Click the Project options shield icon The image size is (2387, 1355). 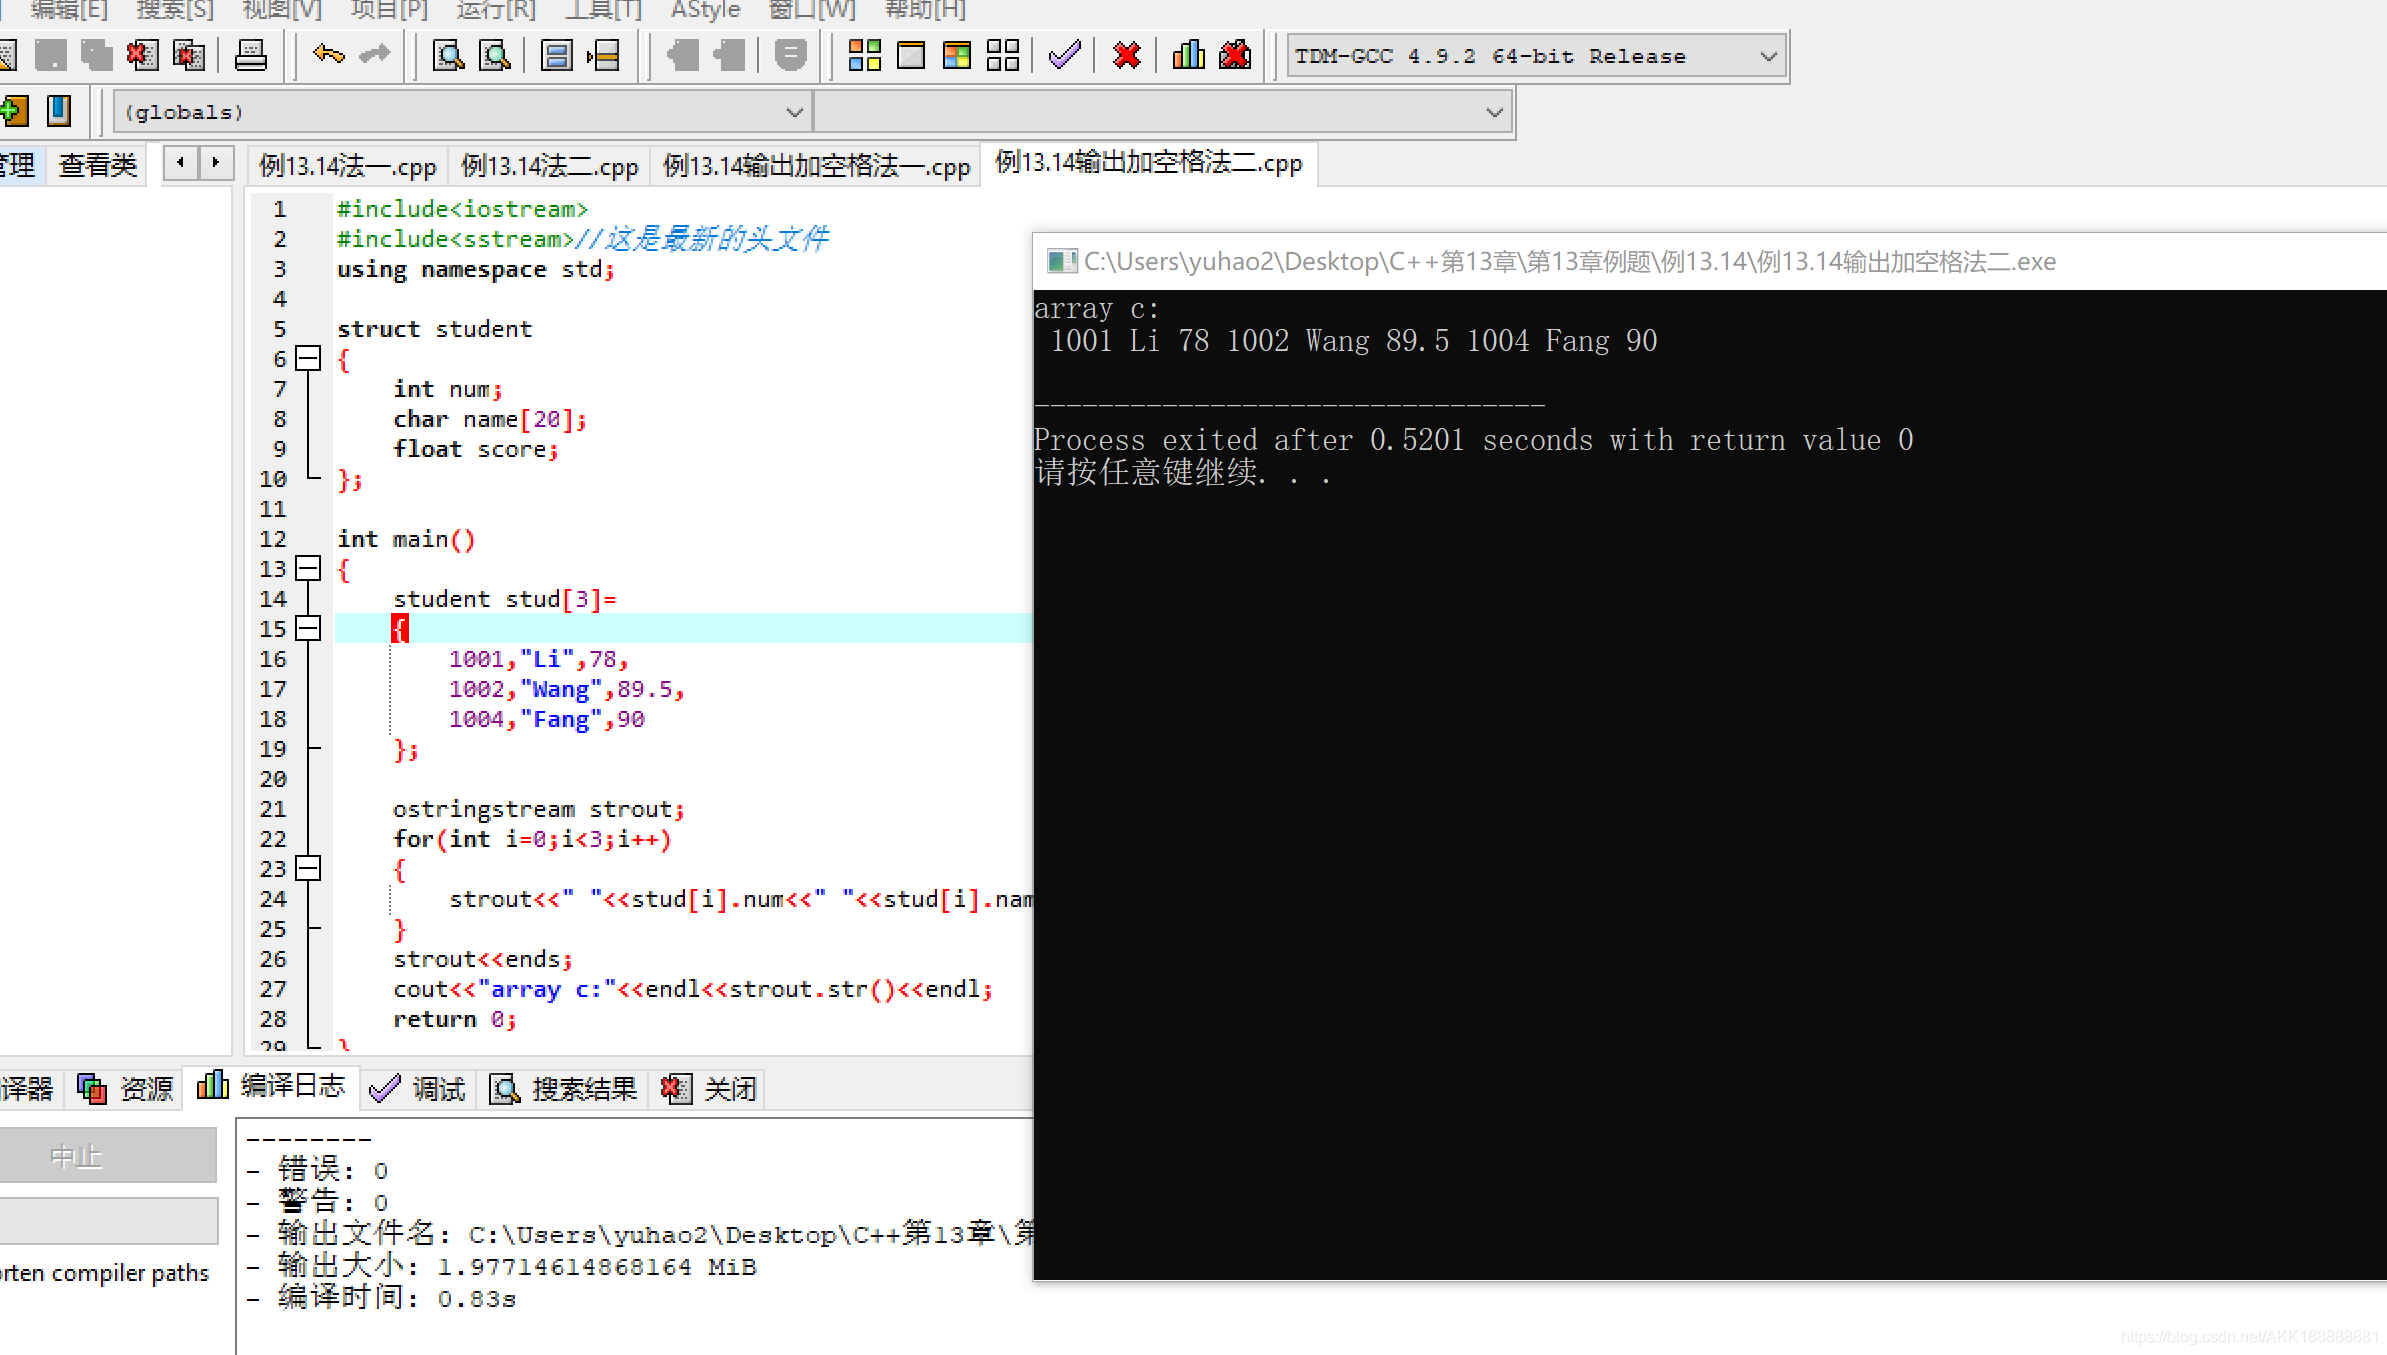click(x=790, y=55)
